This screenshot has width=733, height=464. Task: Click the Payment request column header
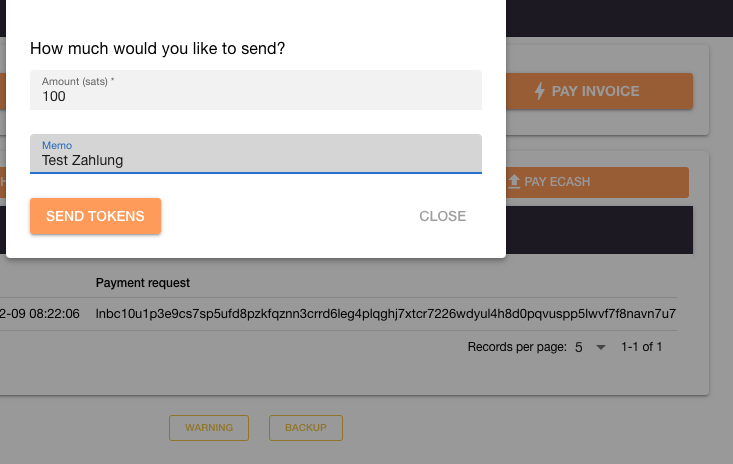[x=143, y=283]
